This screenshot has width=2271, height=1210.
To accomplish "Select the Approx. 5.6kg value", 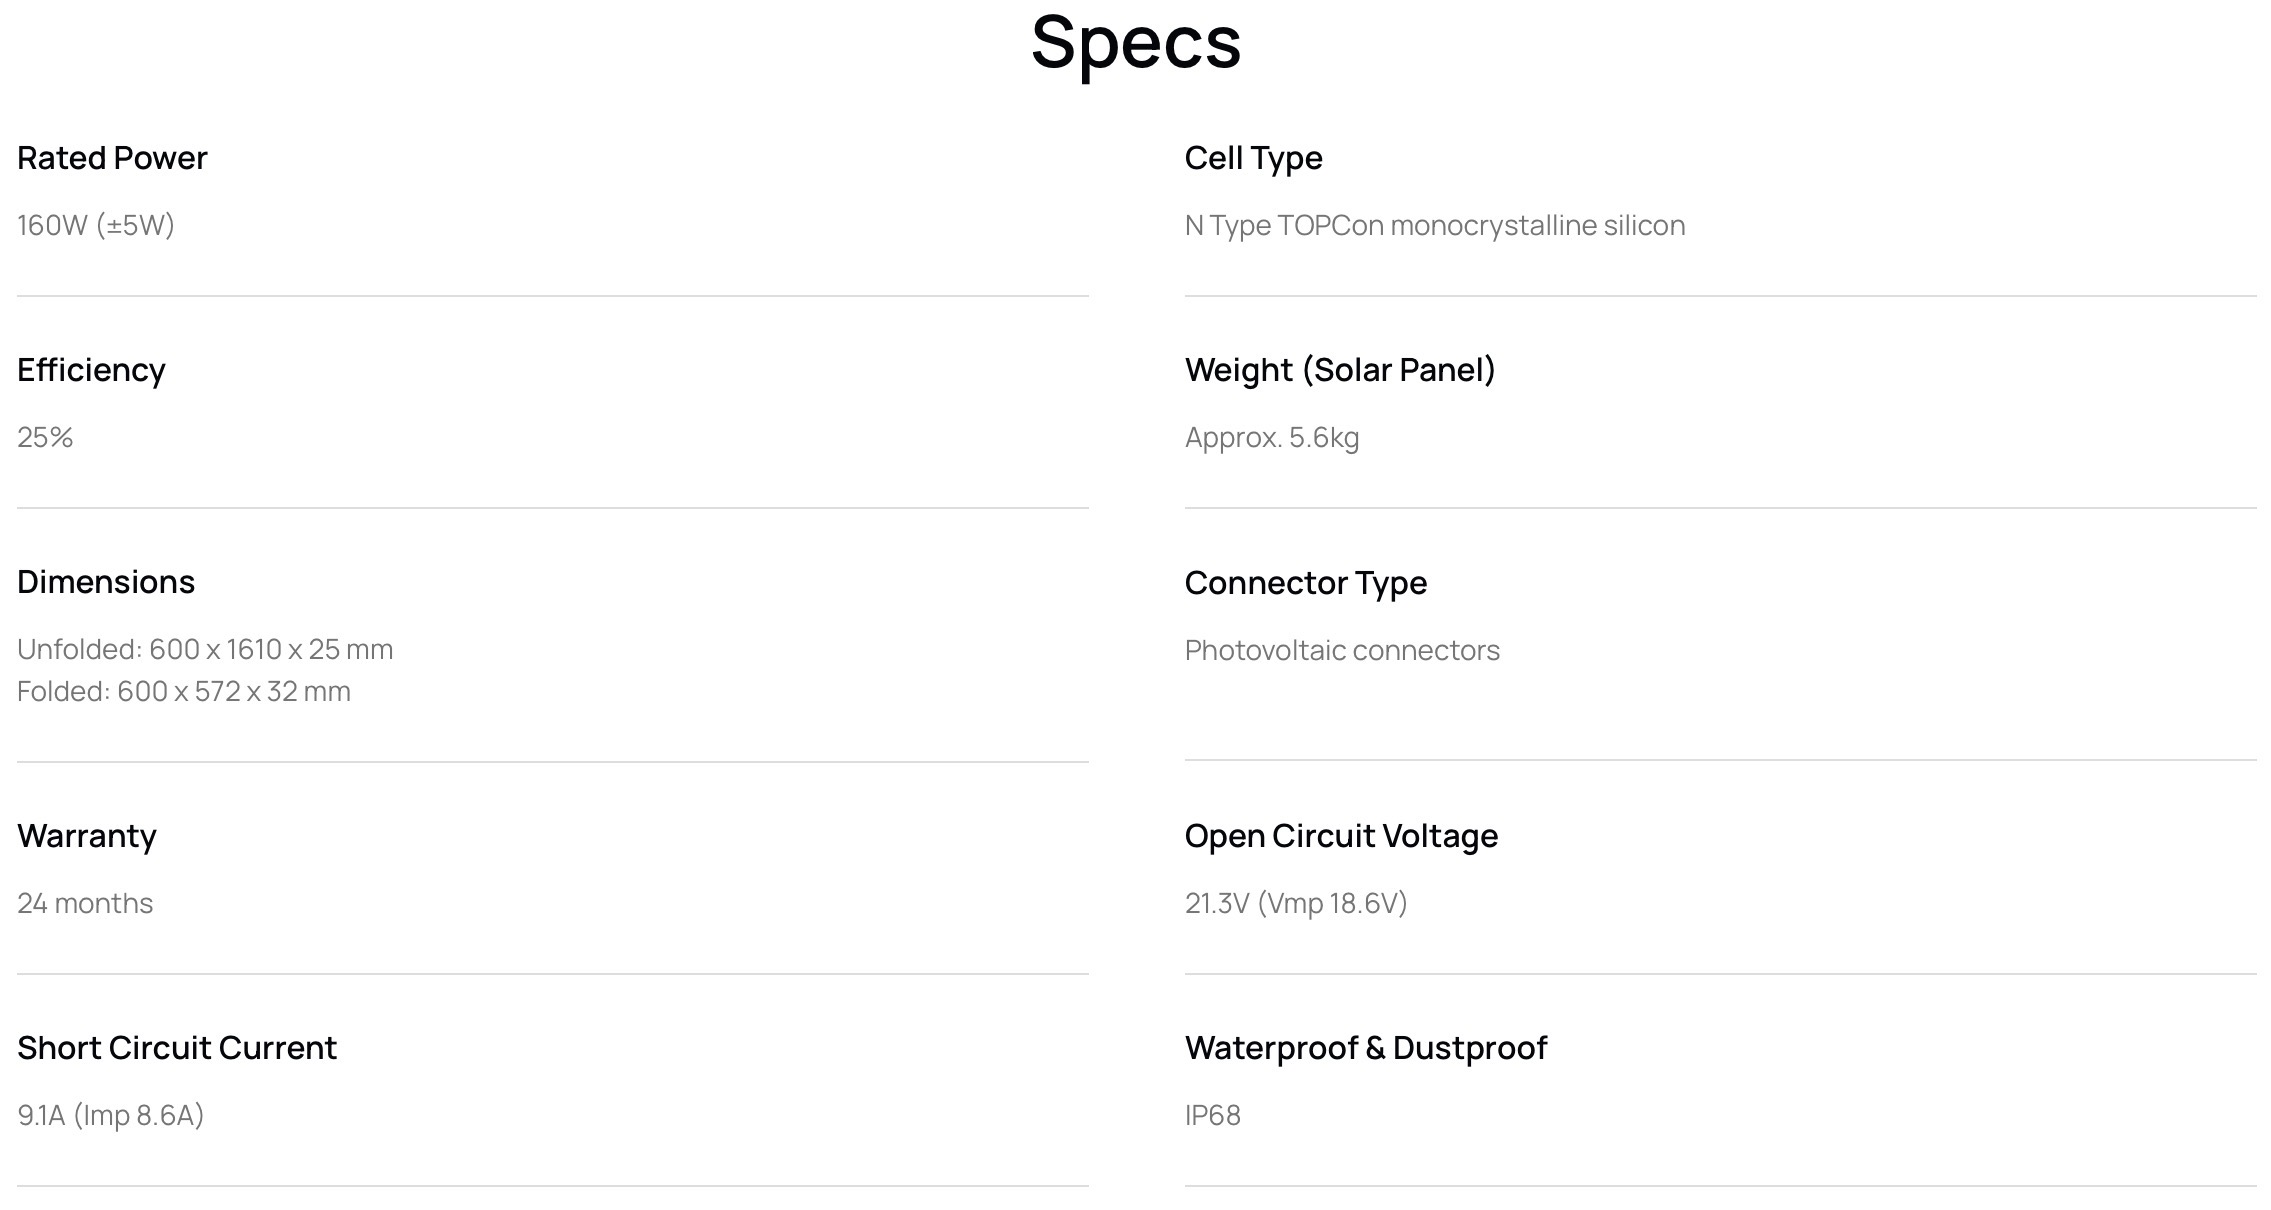I will pos(1271,437).
